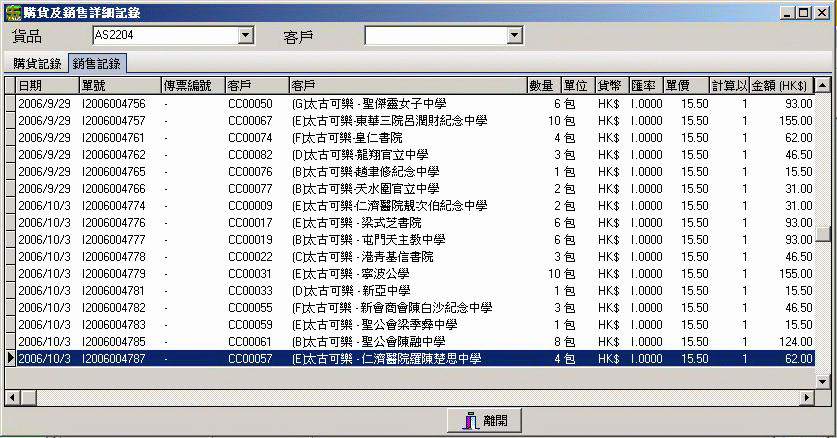Open the 客戶 customer dropdown
This screenshot has width=837, height=438.
(515, 36)
